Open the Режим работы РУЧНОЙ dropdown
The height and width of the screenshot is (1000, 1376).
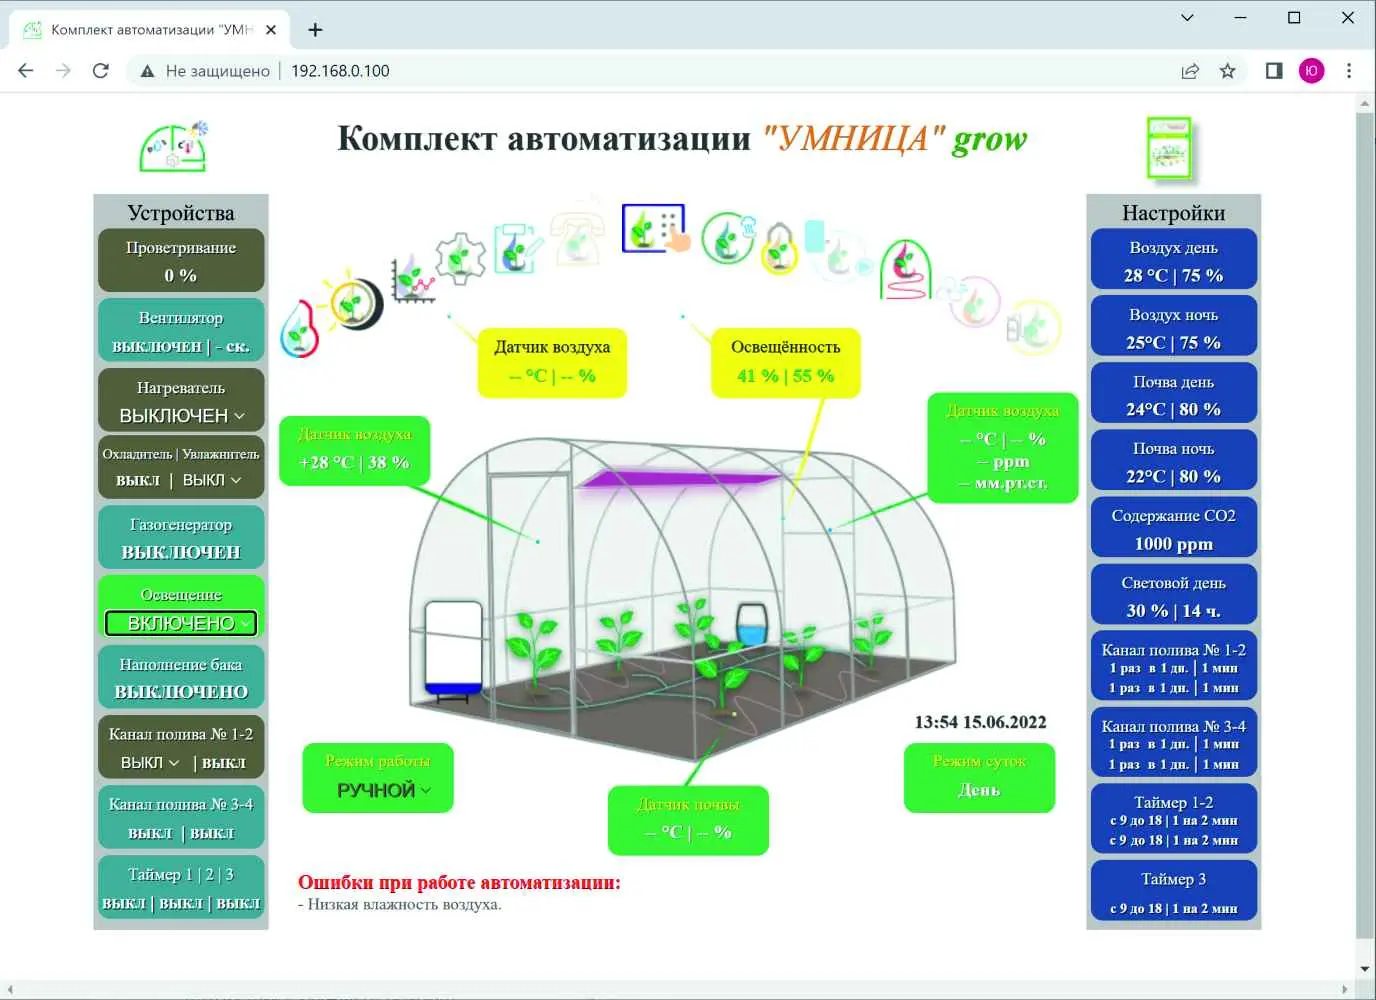383,790
